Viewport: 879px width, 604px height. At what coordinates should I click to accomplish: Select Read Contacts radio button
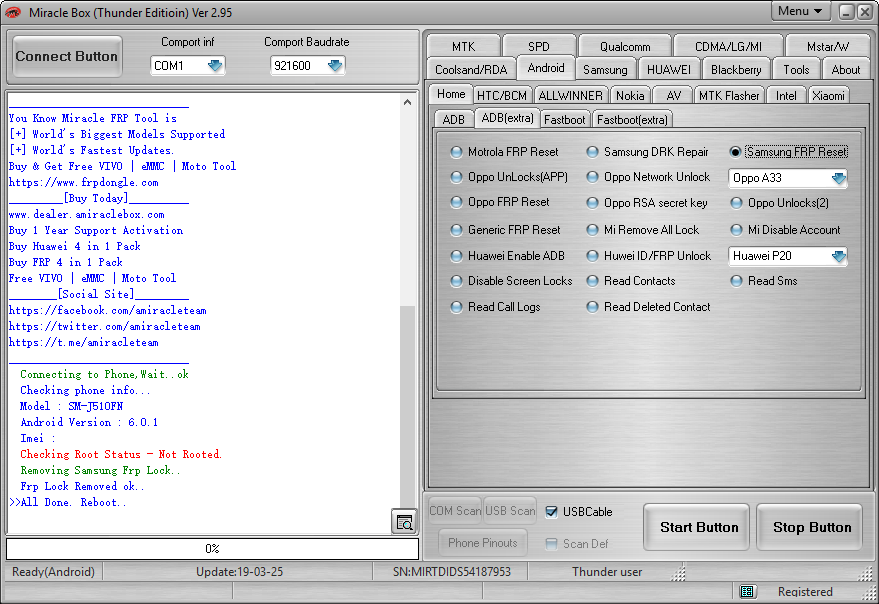(x=631, y=281)
